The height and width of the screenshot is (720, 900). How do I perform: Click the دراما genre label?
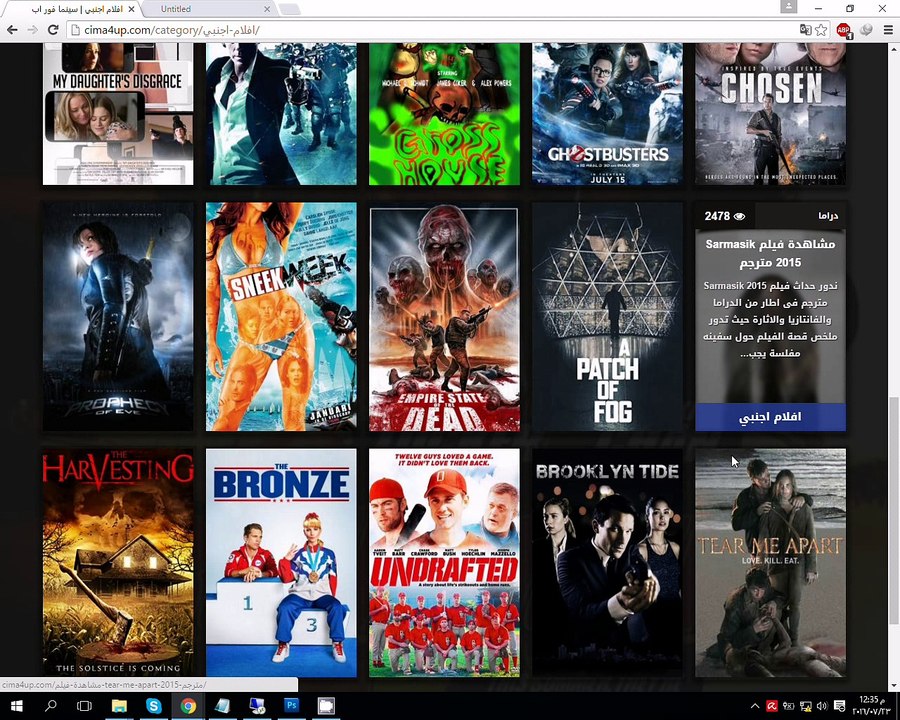point(828,216)
